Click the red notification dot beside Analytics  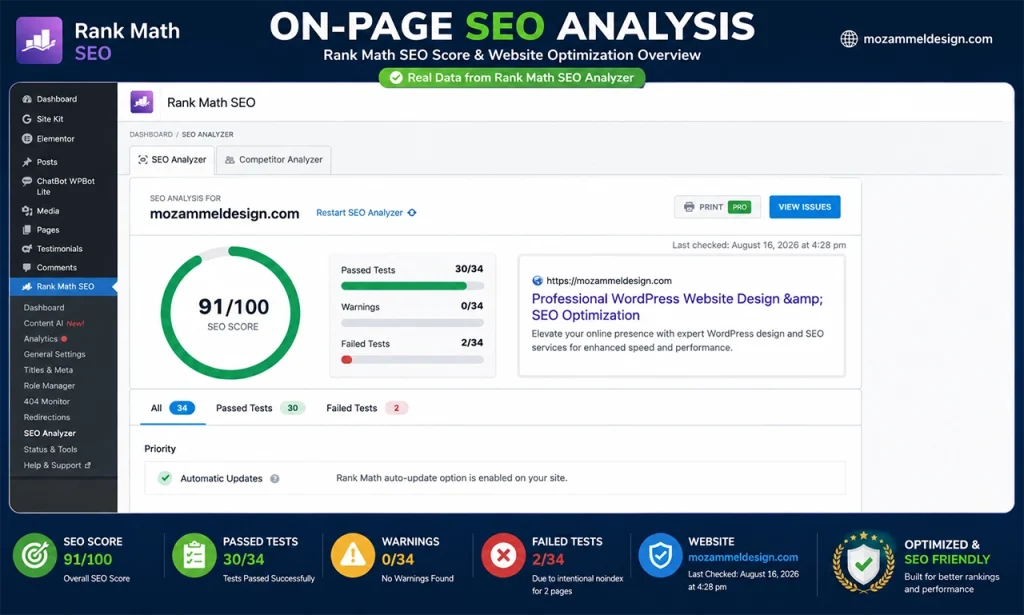[x=64, y=339]
